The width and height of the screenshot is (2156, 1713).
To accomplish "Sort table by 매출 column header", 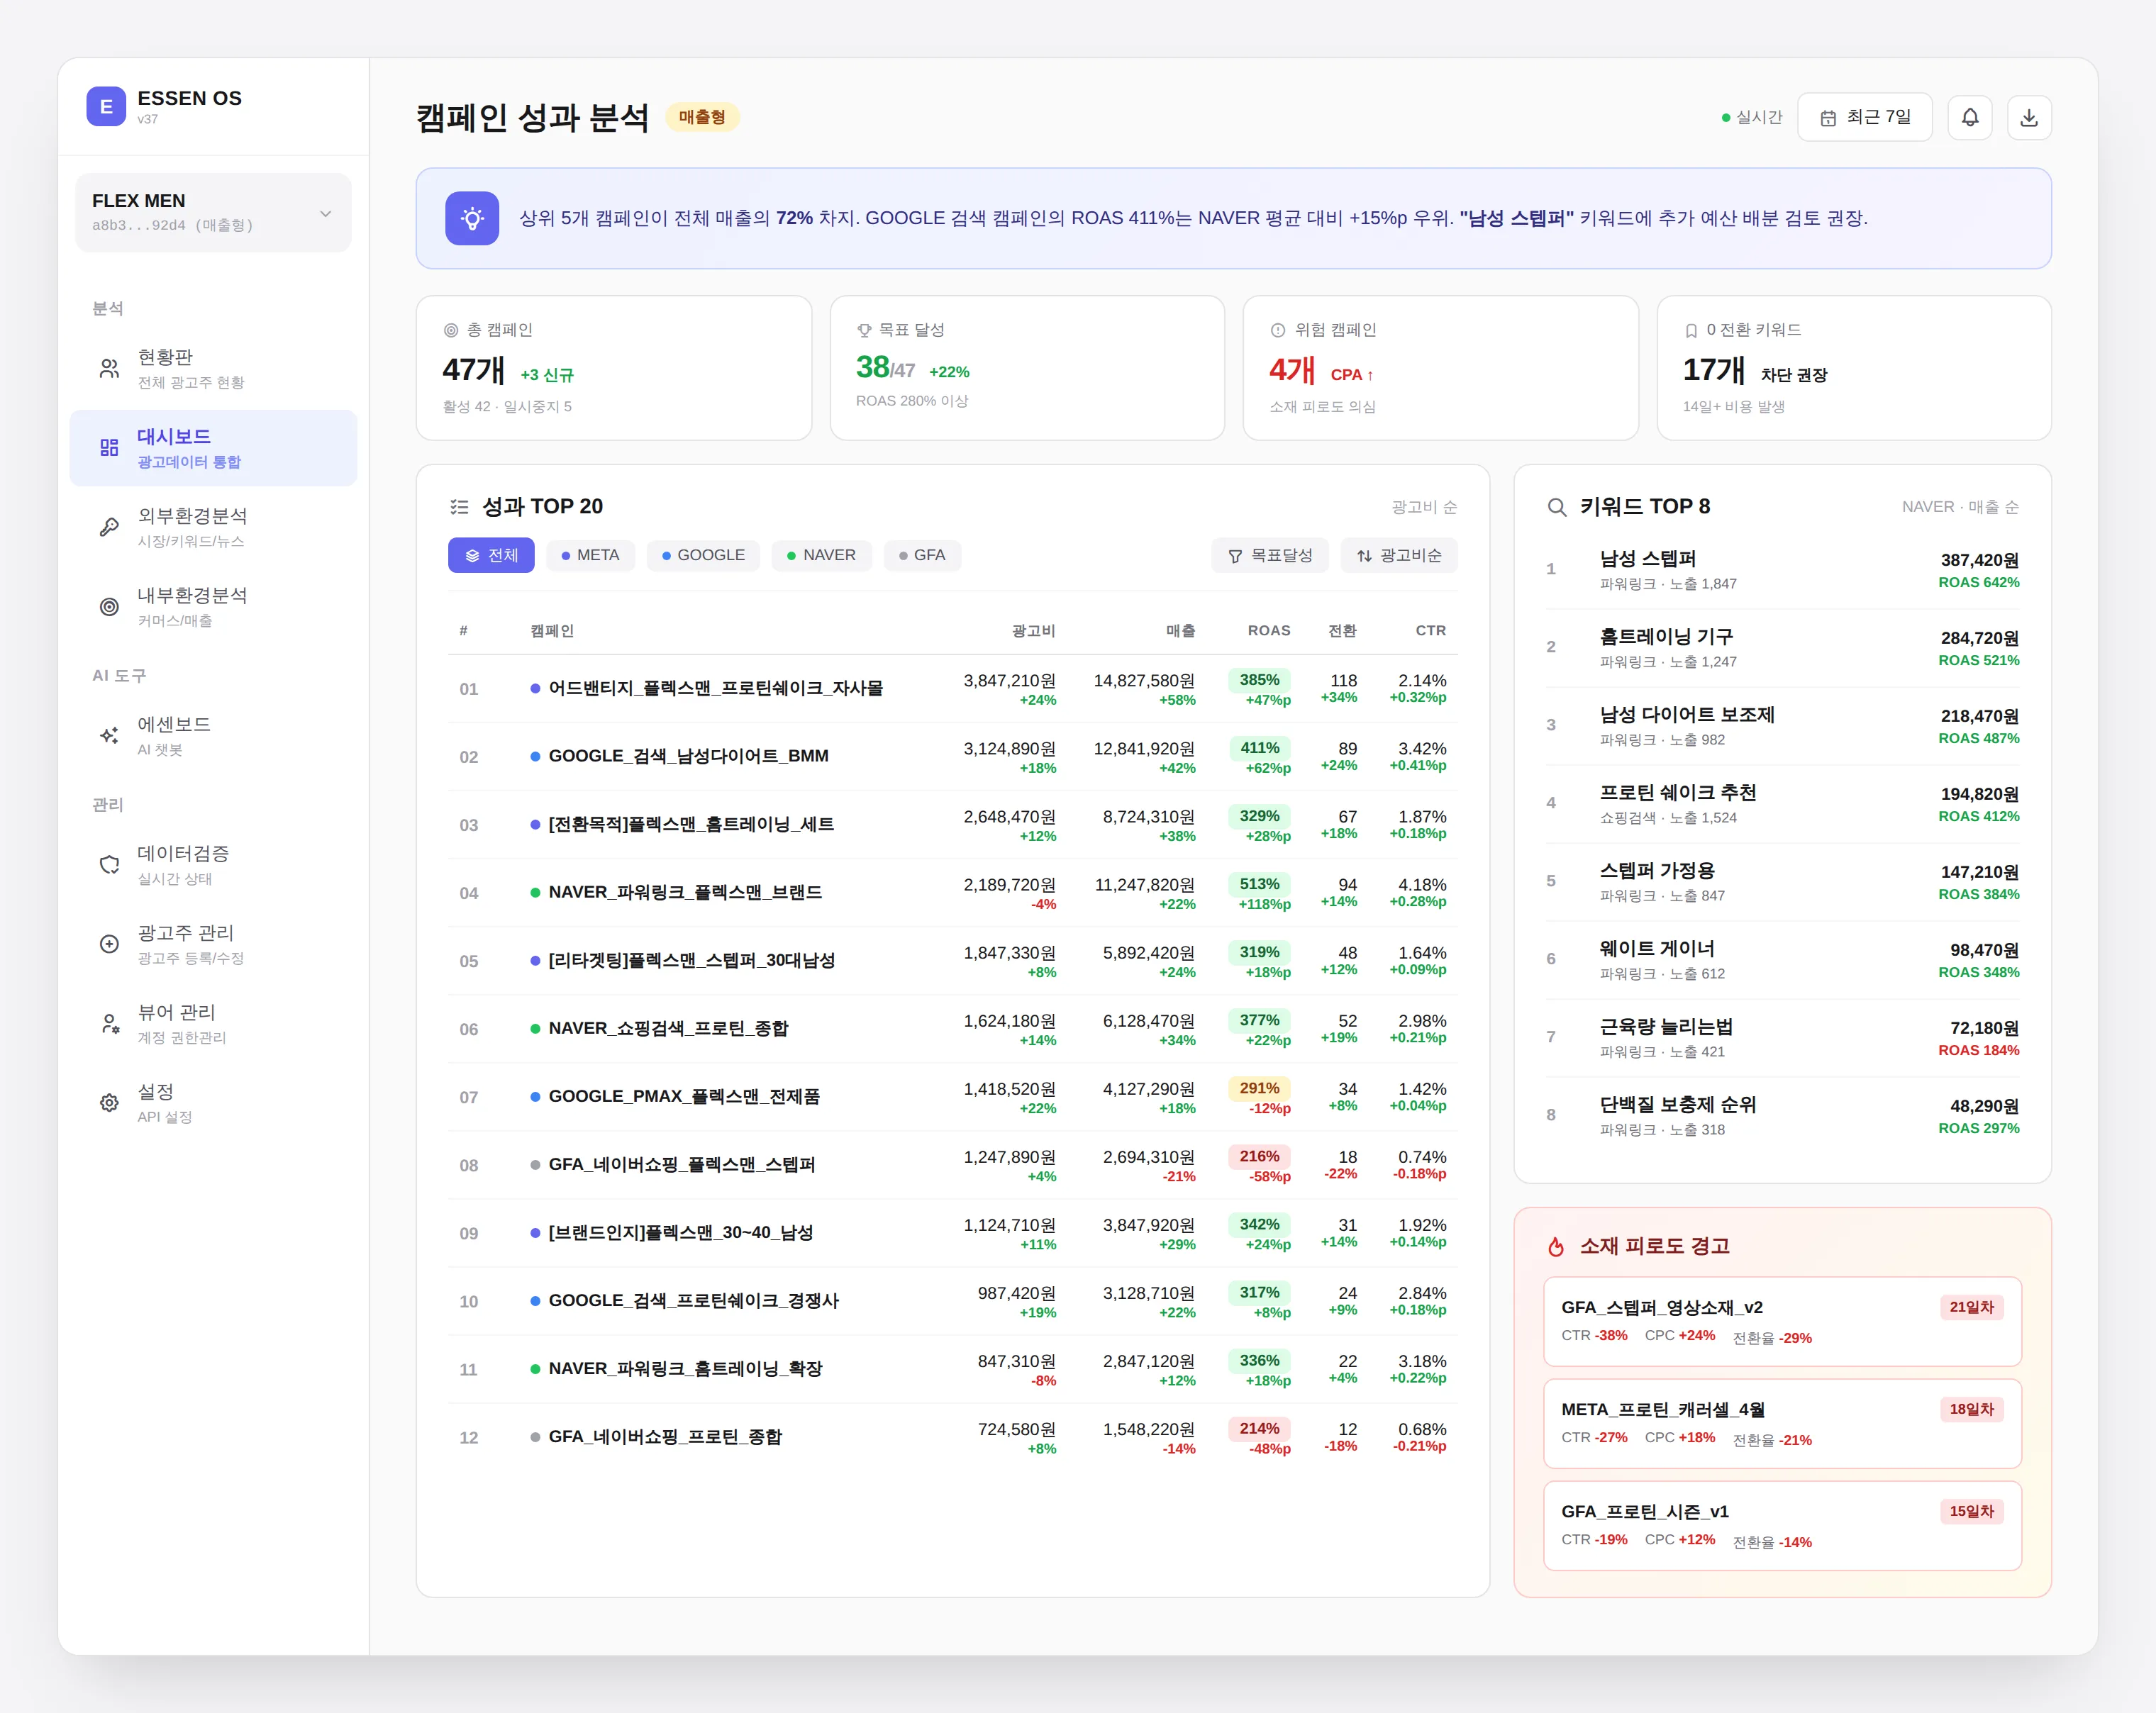I will (1180, 630).
